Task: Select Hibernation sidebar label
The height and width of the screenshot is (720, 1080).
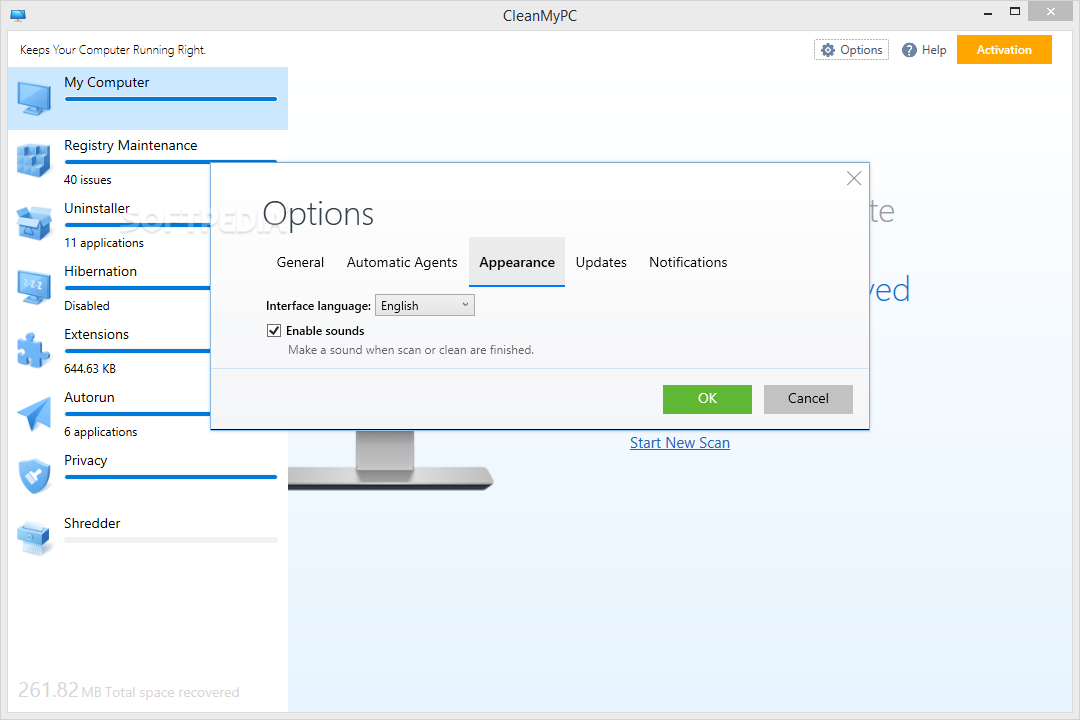Action: tap(101, 271)
